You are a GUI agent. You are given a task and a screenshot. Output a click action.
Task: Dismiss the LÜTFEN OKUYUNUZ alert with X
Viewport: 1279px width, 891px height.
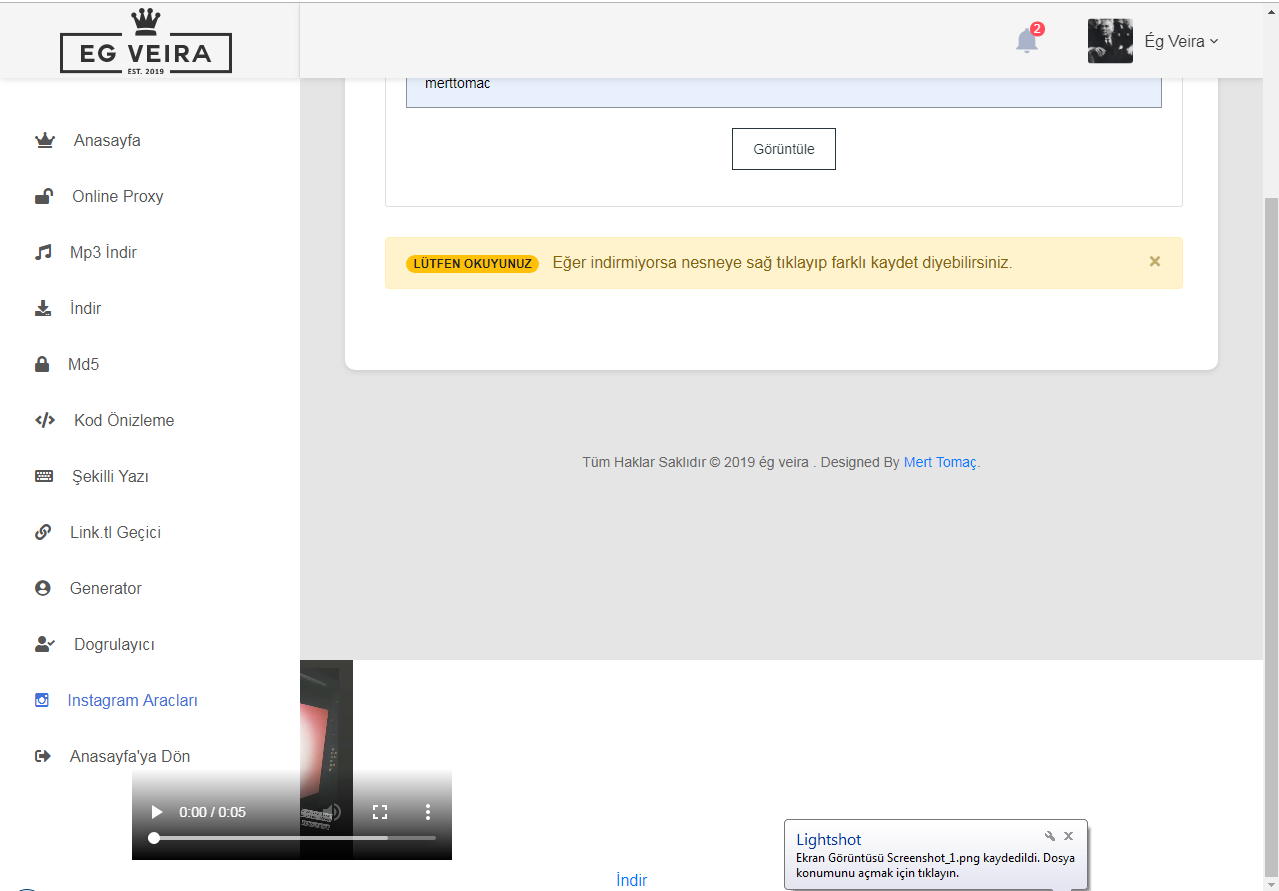click(1155, 262)
